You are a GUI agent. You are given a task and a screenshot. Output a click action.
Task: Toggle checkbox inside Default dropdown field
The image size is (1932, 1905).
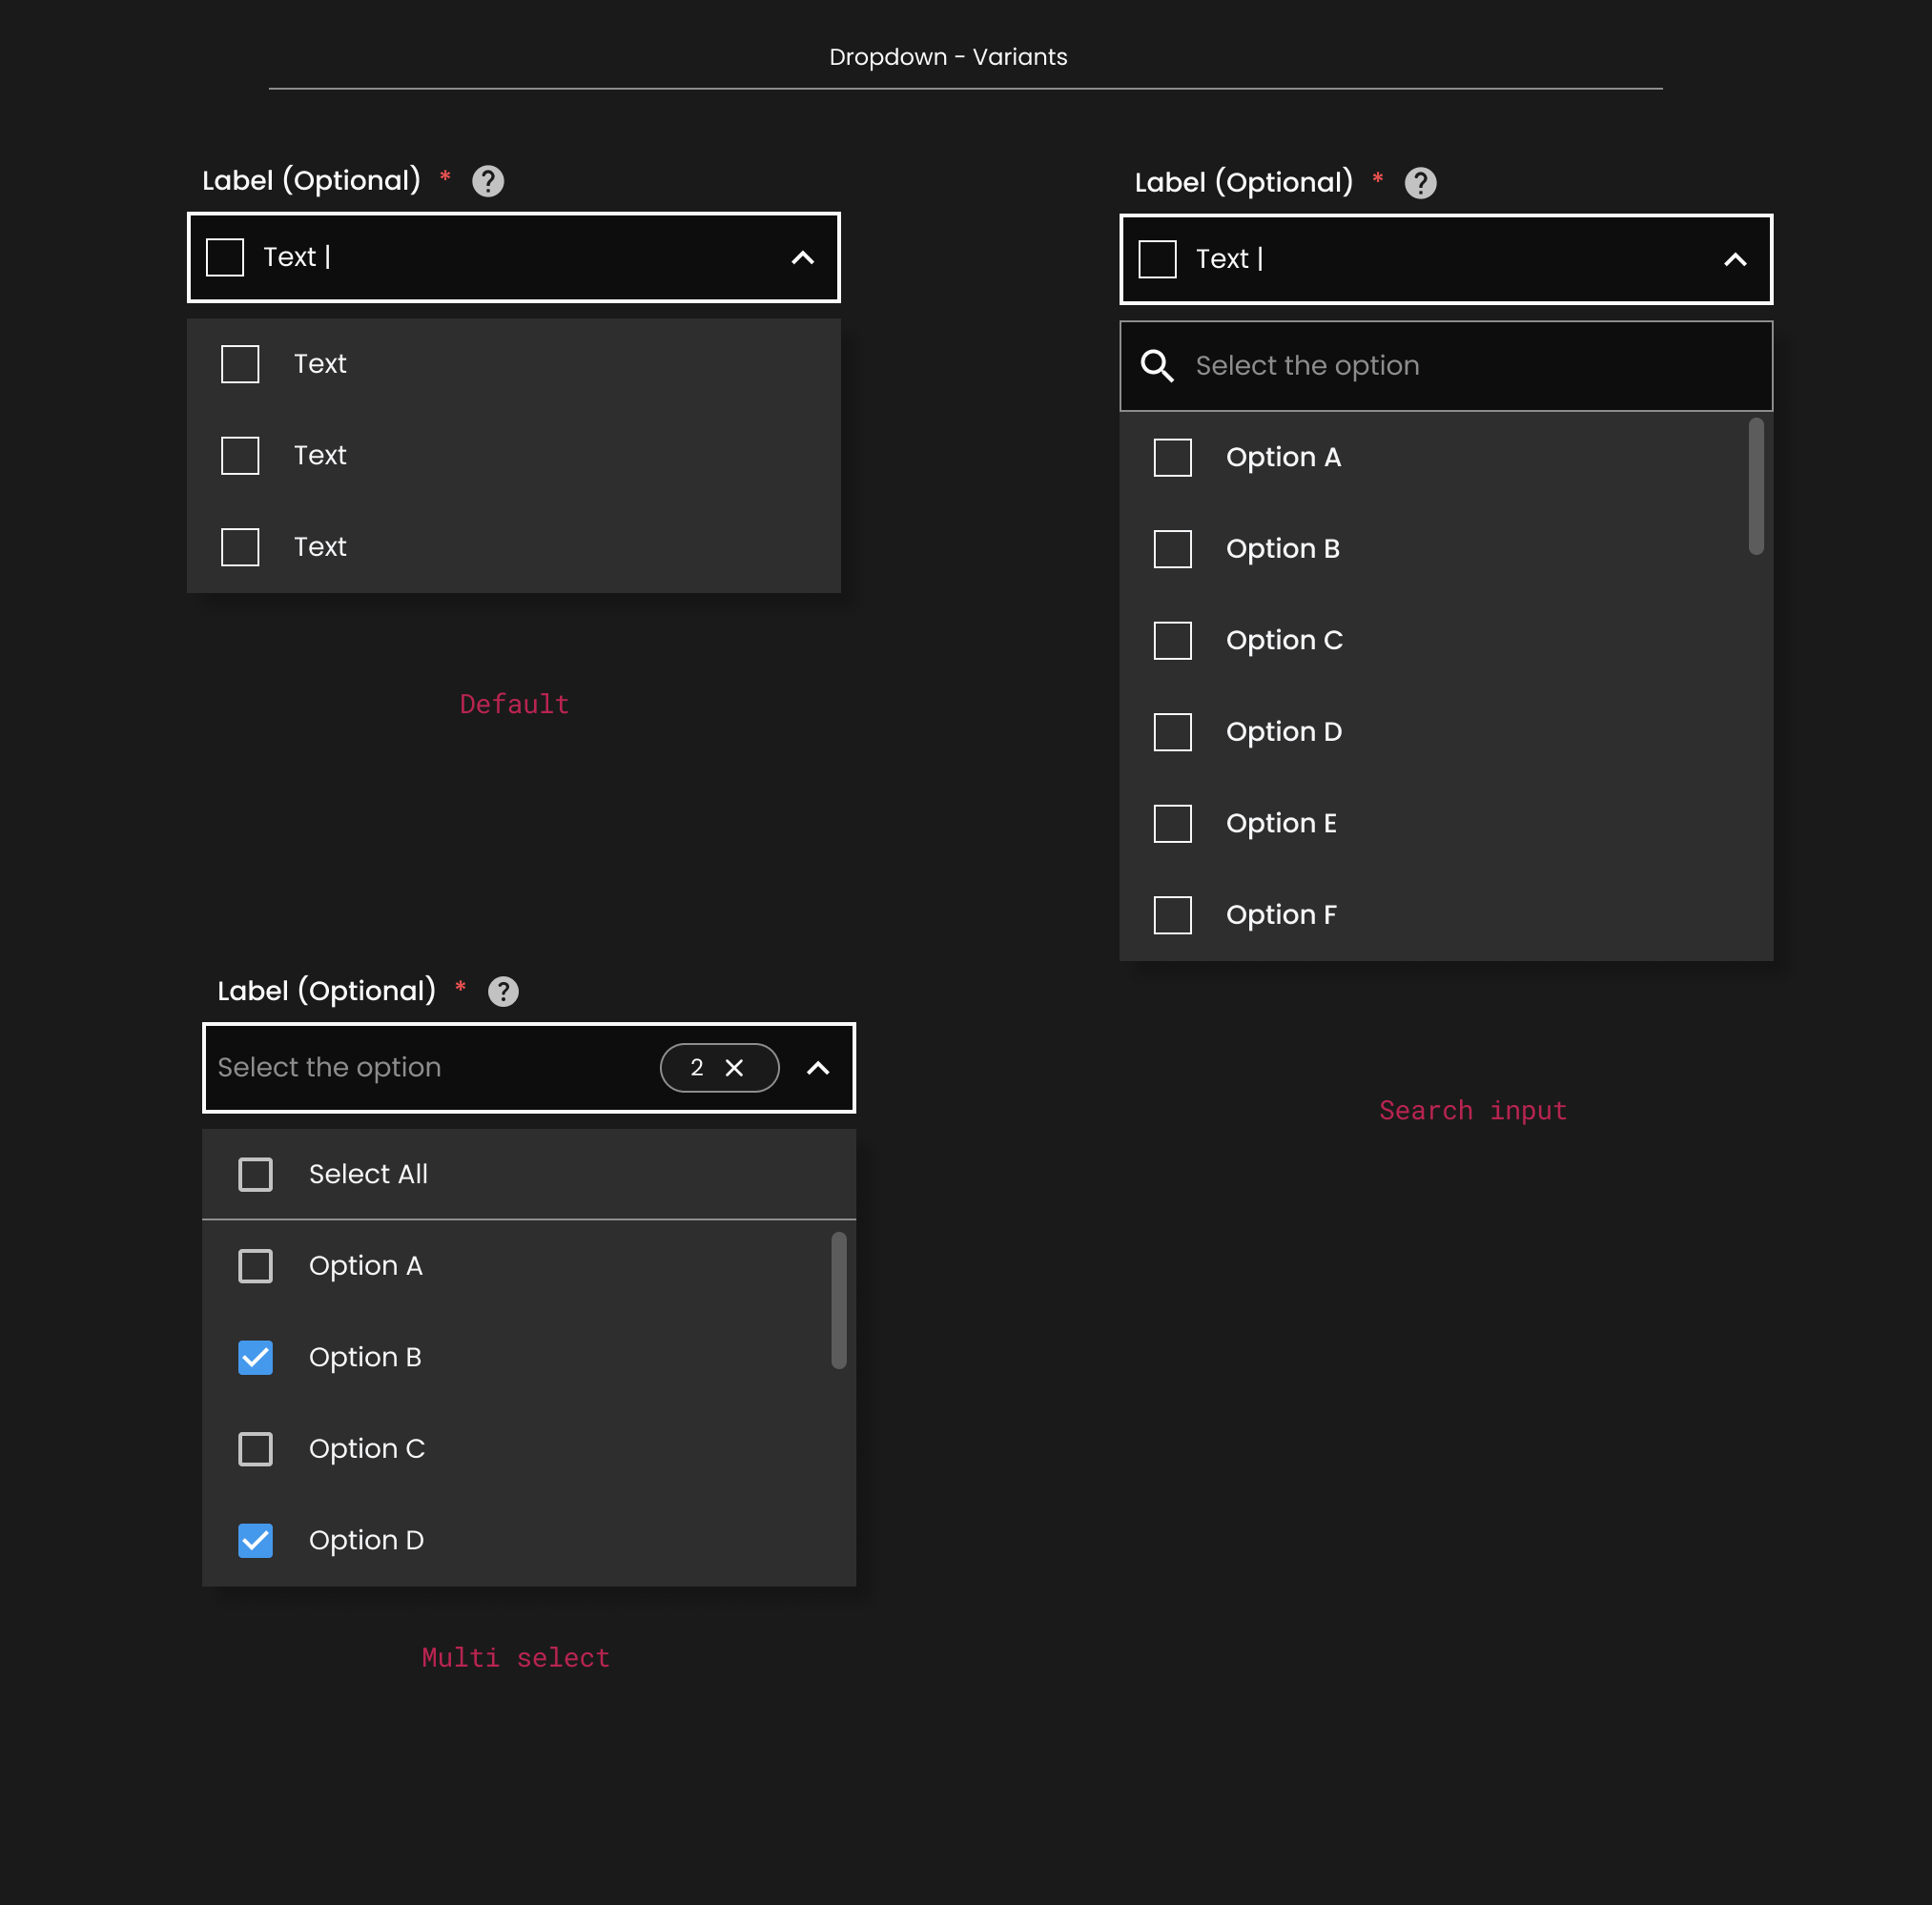coord(225,257)
